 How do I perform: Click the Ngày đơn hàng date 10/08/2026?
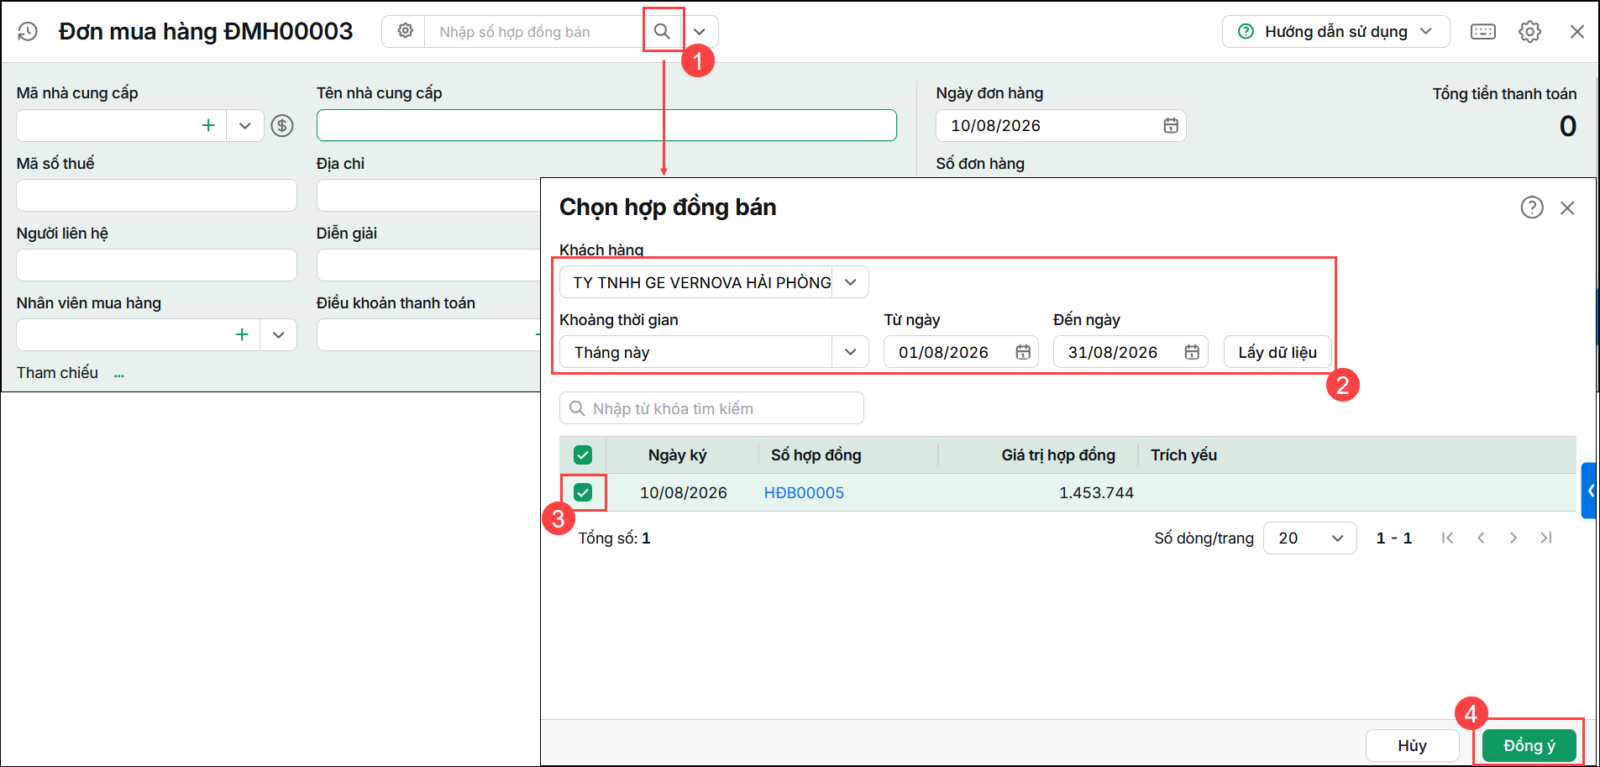coord(995,125)
